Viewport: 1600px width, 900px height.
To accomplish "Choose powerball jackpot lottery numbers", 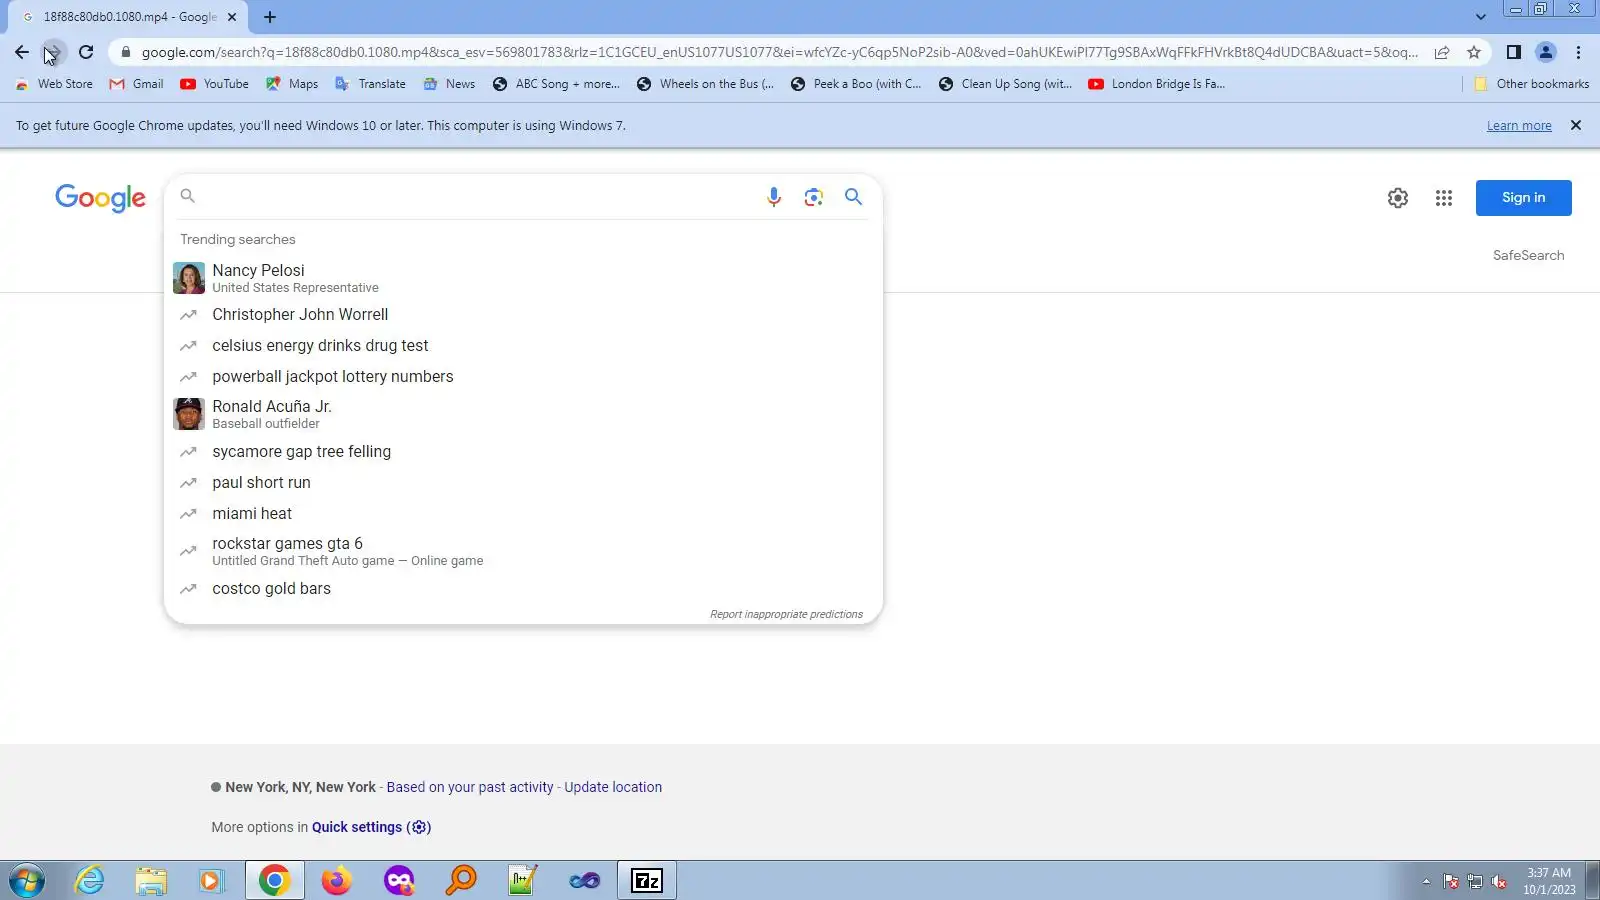I will tap(523, 377).
